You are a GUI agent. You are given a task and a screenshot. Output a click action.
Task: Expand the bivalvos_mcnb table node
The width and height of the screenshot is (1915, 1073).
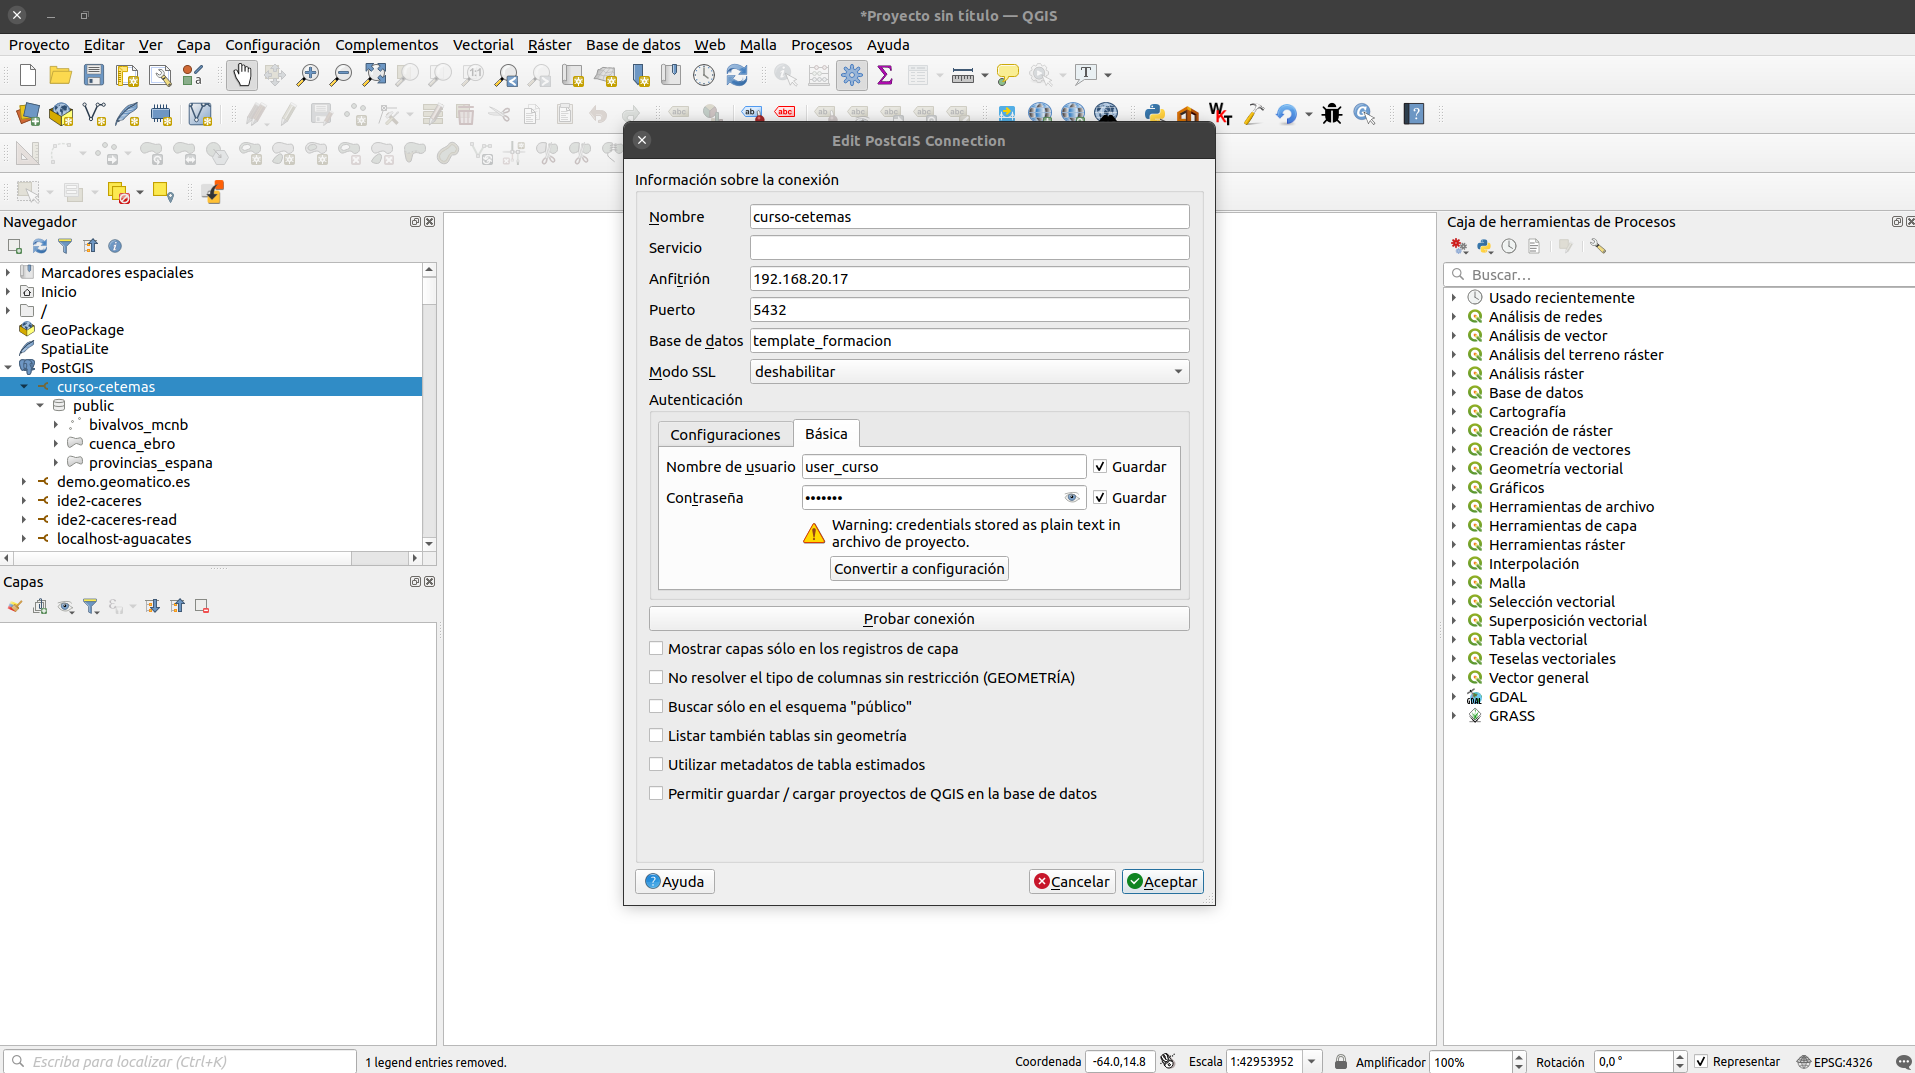click(56, 425)
